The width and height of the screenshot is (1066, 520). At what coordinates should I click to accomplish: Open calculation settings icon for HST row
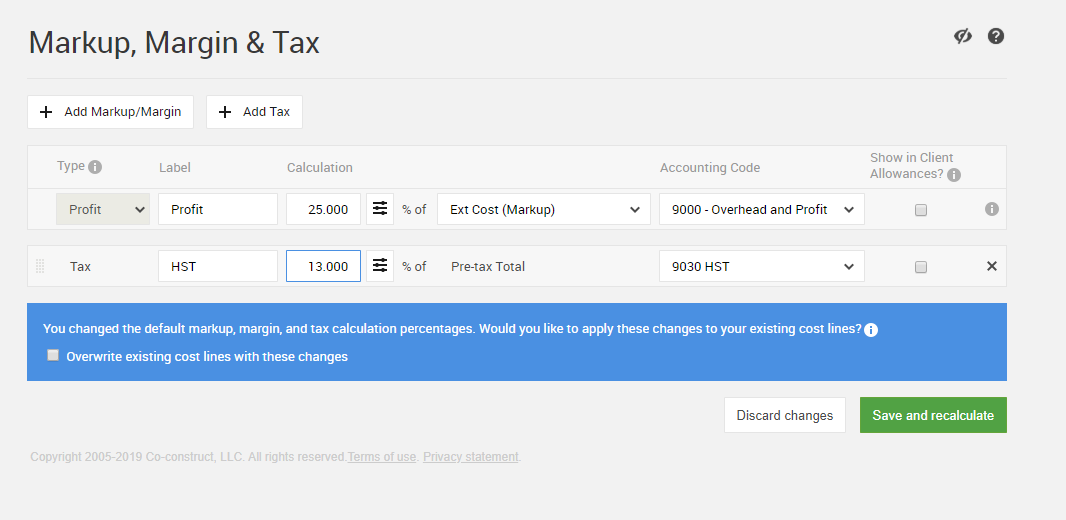coord(380,266)
